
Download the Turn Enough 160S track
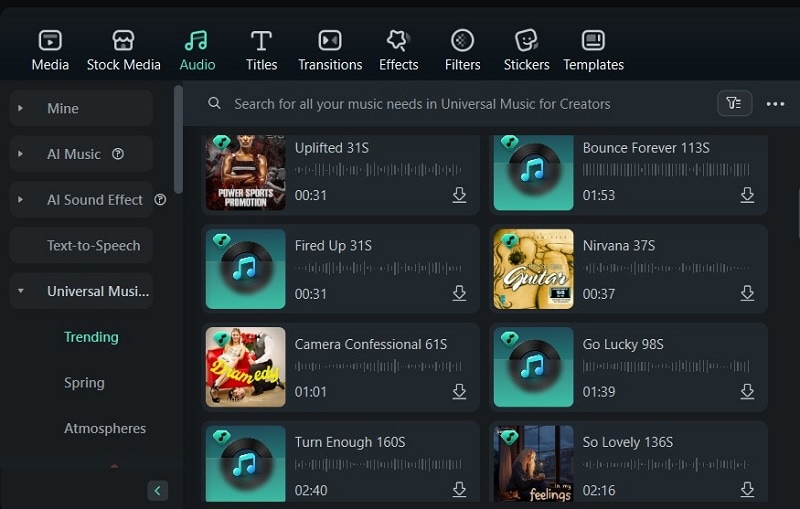click(459, 490)
